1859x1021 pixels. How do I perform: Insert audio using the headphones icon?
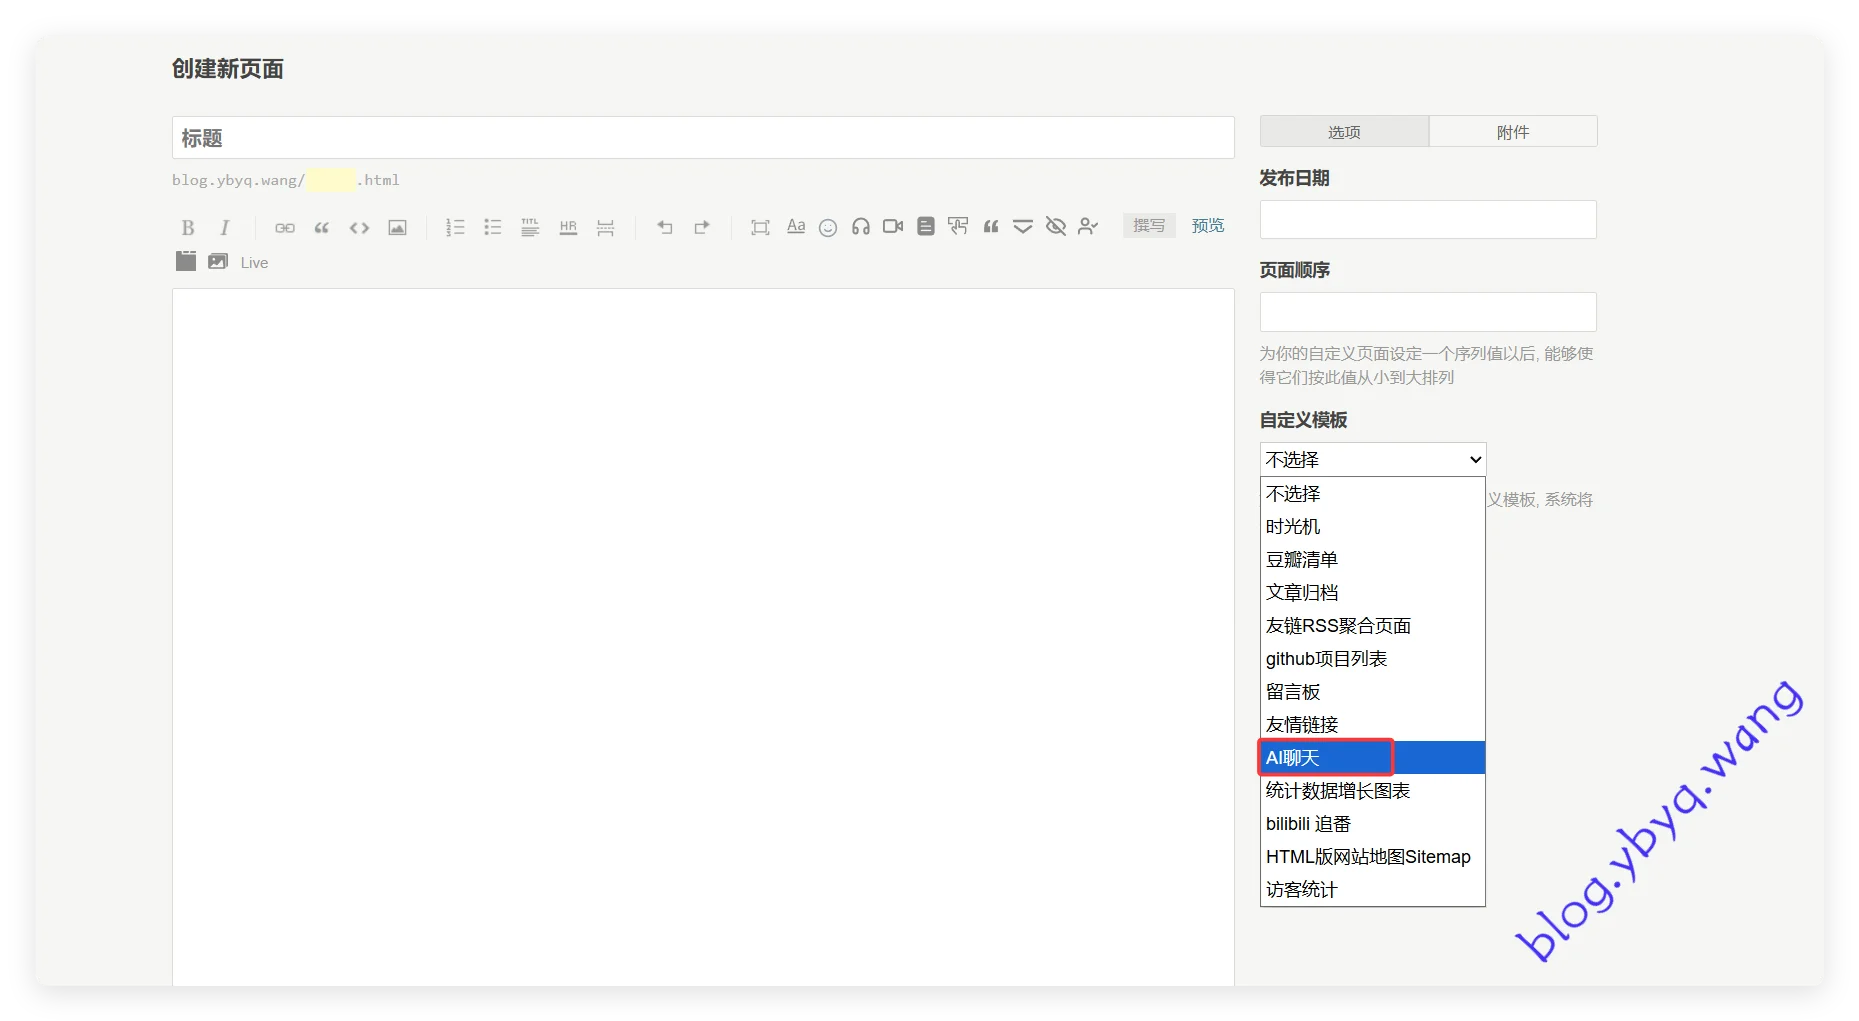tap(860, 227)
